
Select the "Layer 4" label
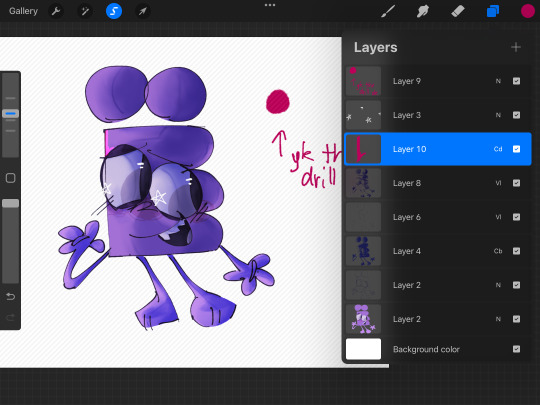407,251
